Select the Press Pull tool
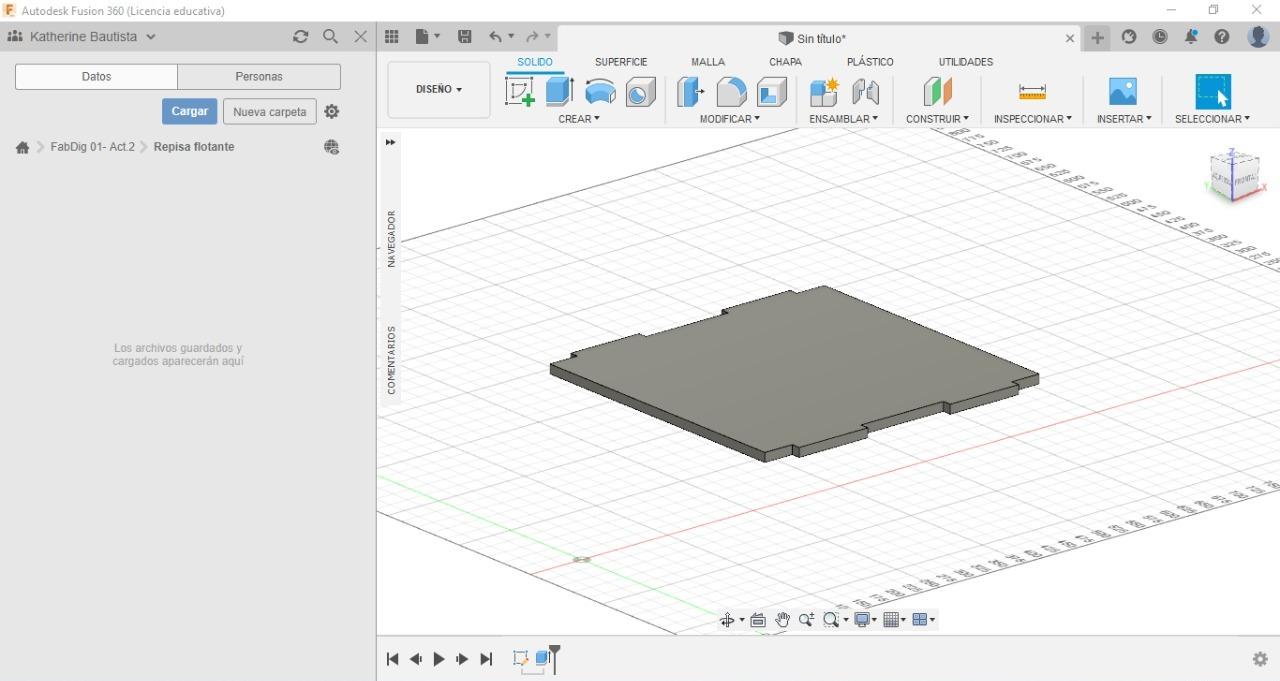The height and width of the screenshot is (681, 1280). pyautogui.click(x=690, y=92)
